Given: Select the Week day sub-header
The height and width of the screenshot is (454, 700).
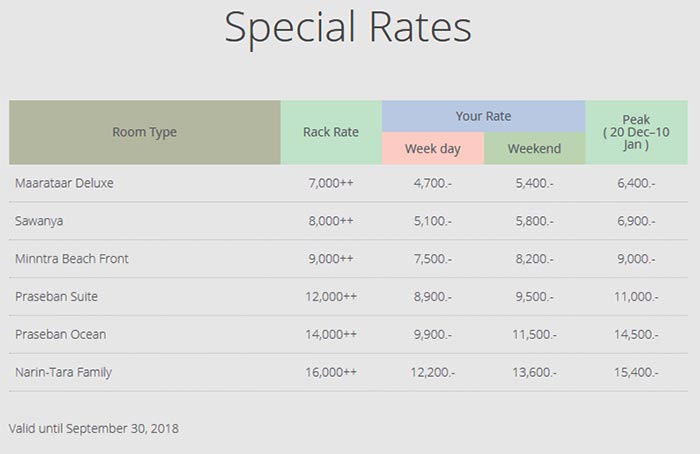Looking at the screenshot, I should click(x=432, y=149).
